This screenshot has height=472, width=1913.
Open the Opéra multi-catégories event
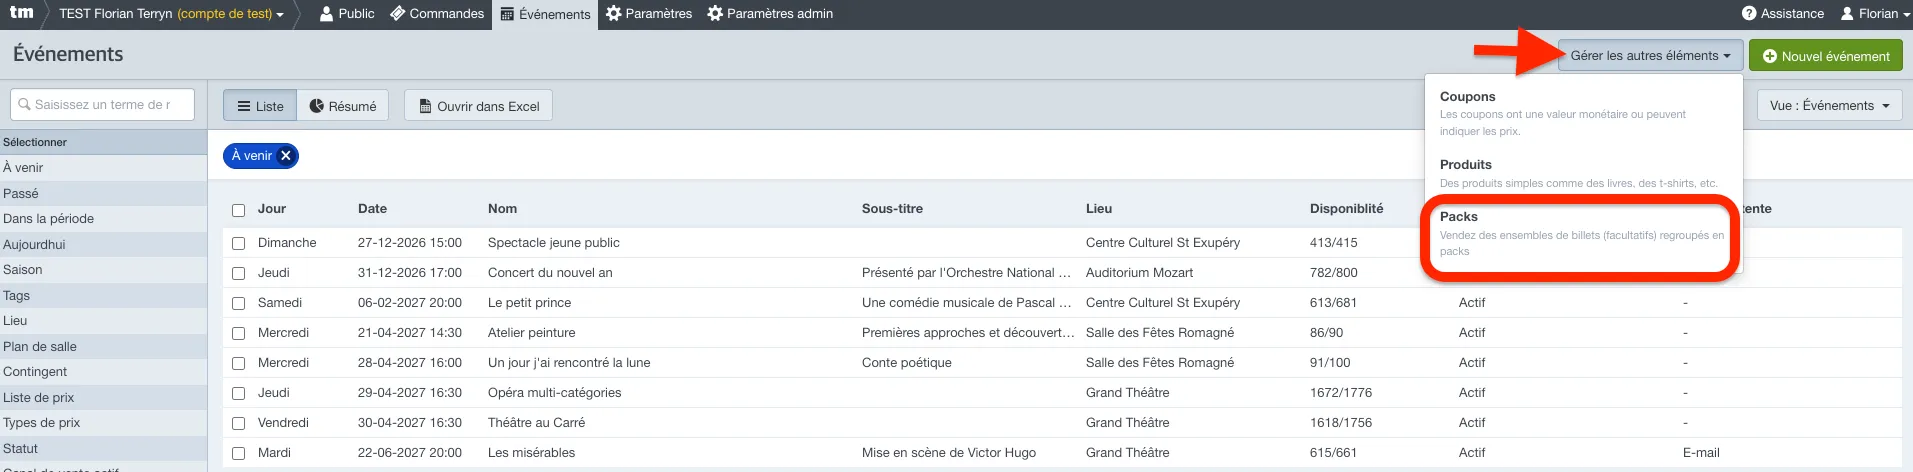pyautogui.click(x=554, y=393)
